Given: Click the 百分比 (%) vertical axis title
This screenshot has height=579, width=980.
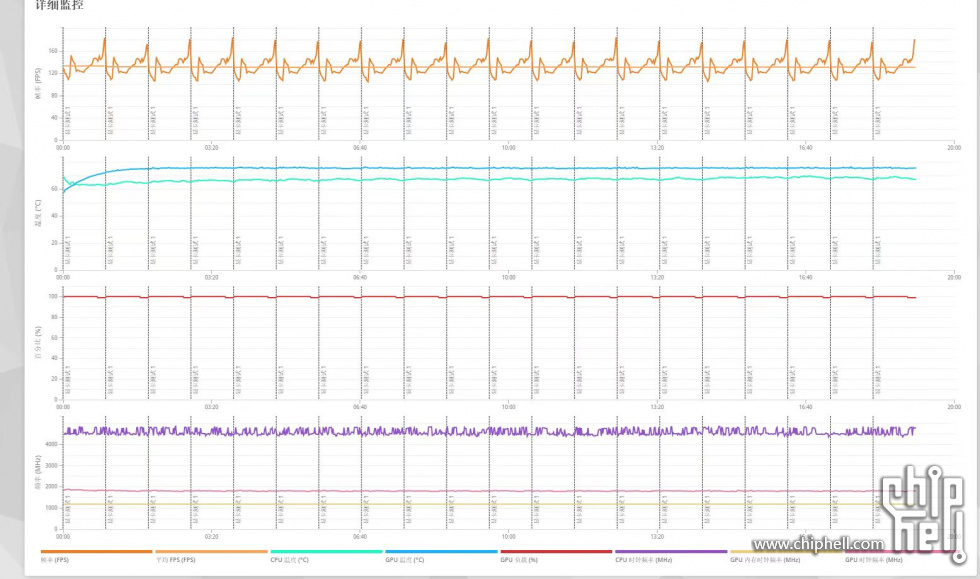Looking at the screenshot, I should 38,342.
